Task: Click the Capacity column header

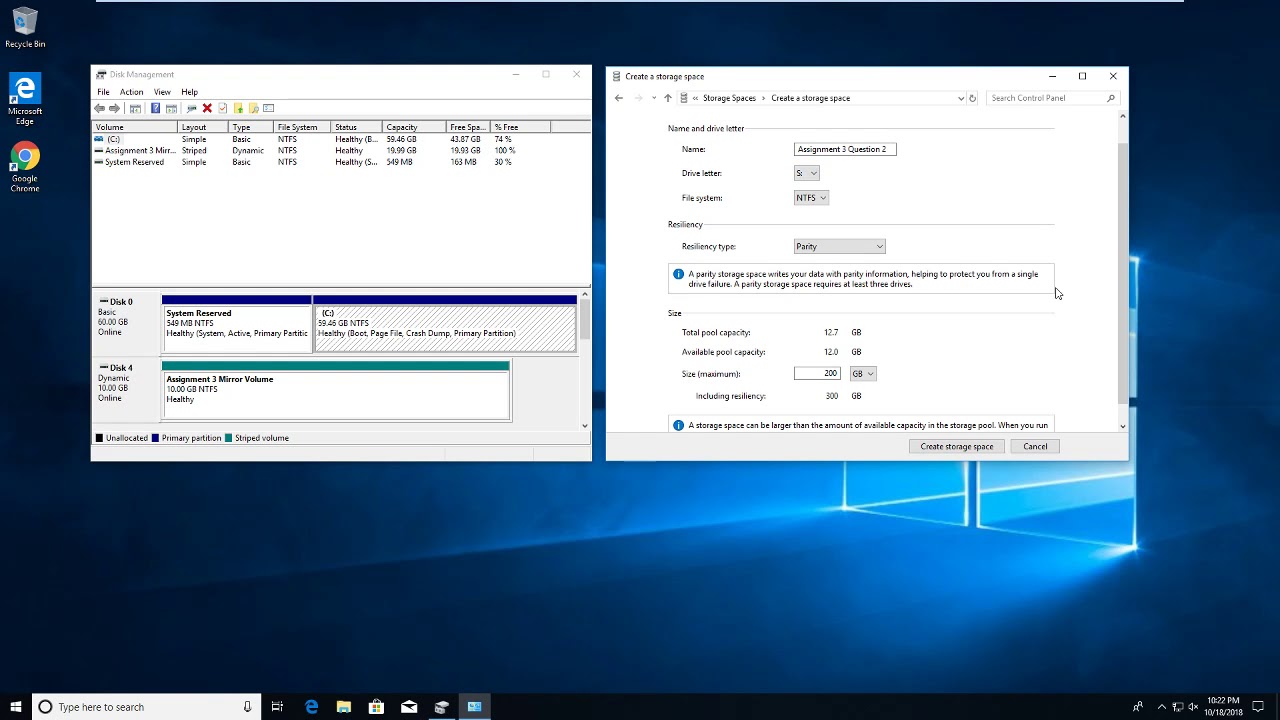Action: coord(414,127)
